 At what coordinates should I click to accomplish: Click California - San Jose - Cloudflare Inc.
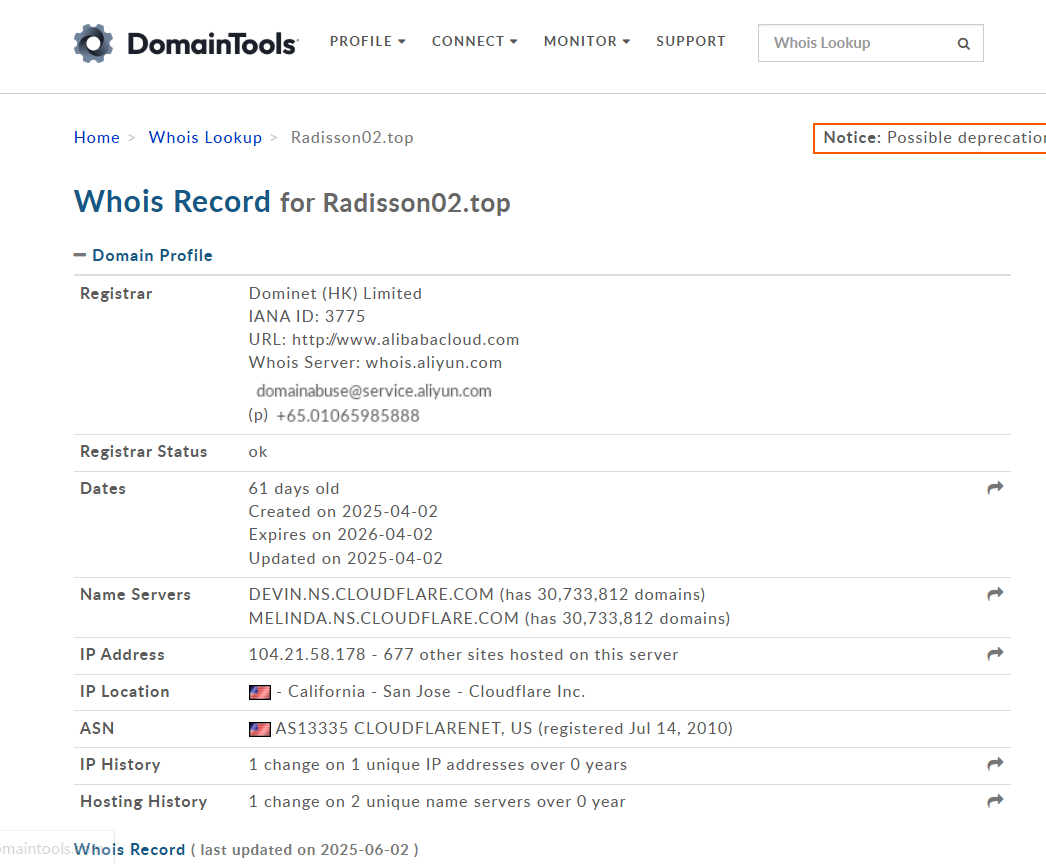(x=436, y=692)
